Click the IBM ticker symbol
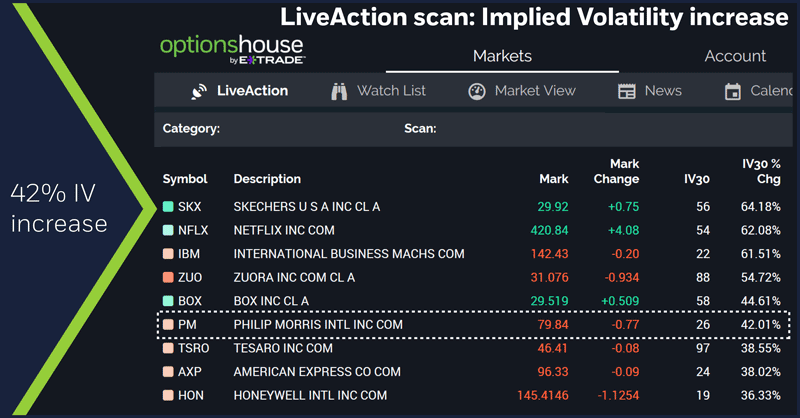800x418 pixels. 189,254
